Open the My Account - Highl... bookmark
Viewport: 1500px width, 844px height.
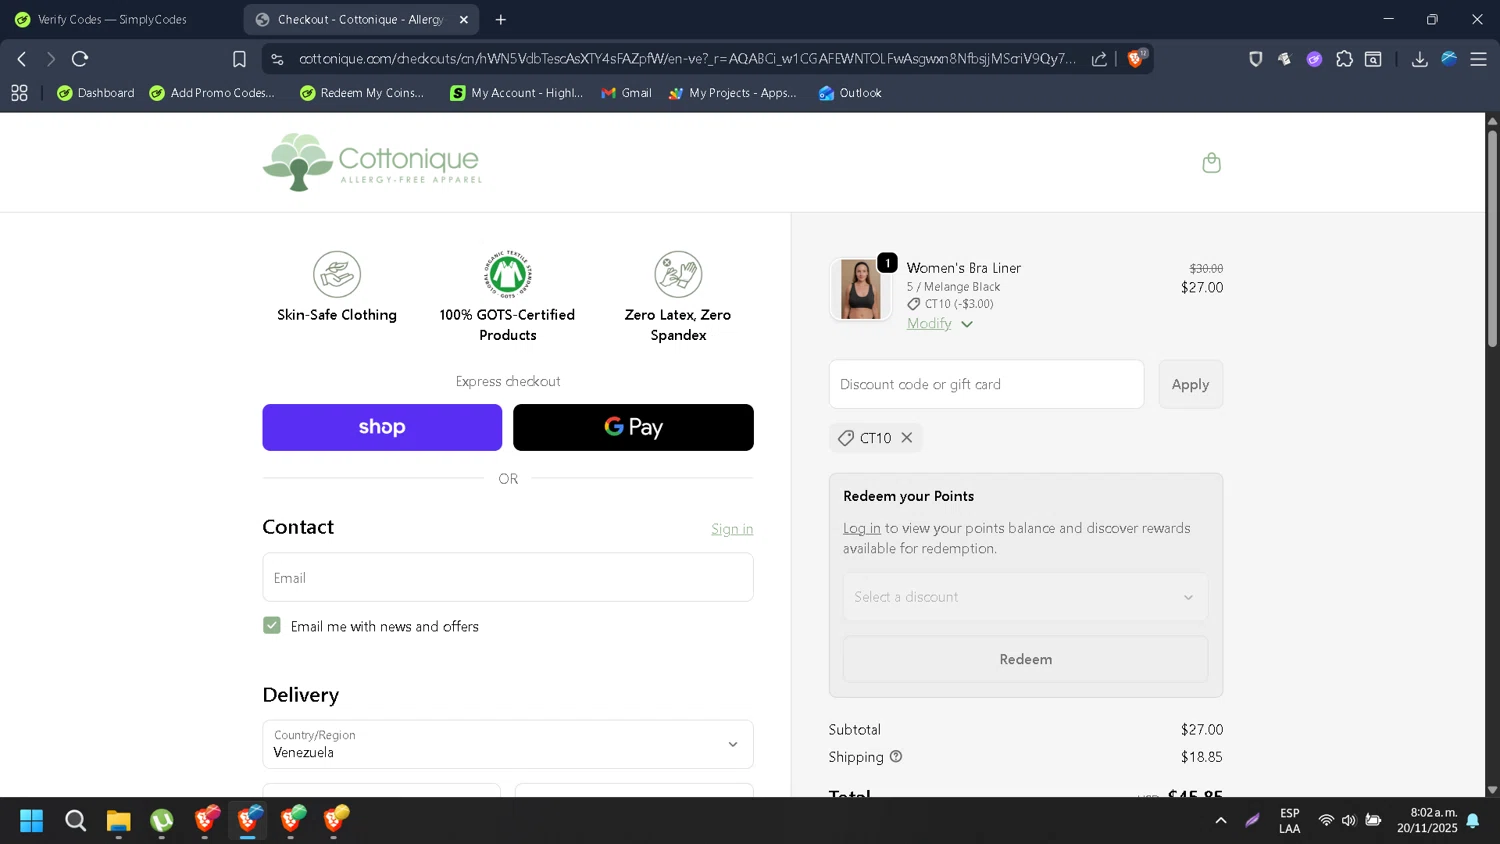point(517,93)
